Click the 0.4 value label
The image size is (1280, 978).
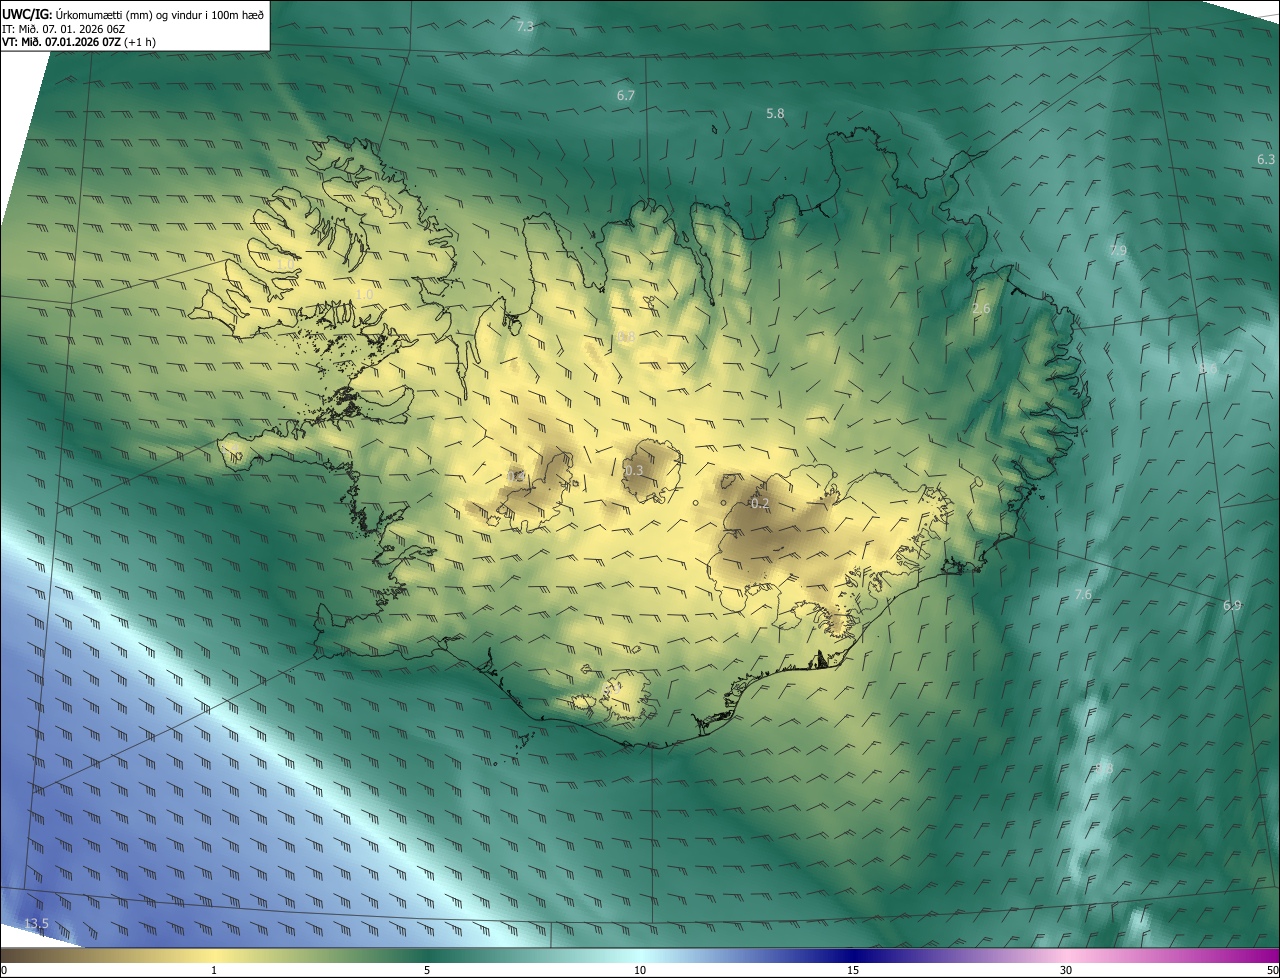coord(516,476)
